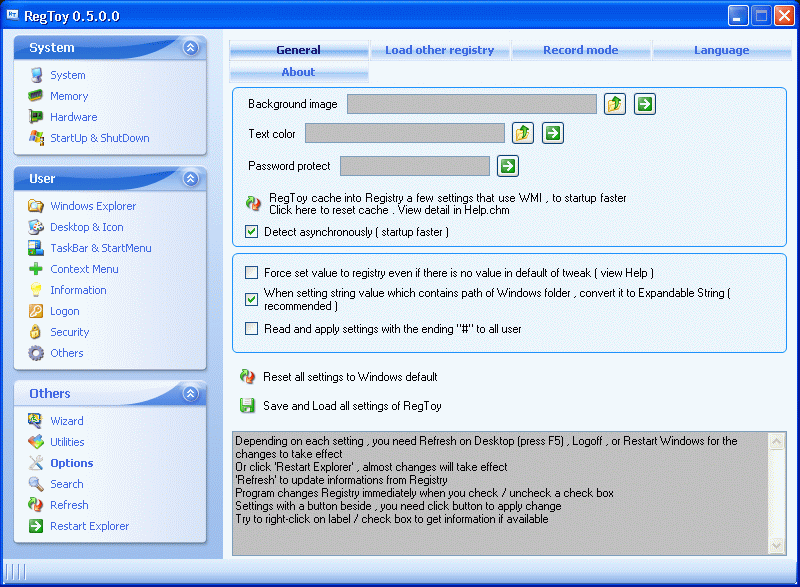Open the StartUp & ShutDown link

100,138
